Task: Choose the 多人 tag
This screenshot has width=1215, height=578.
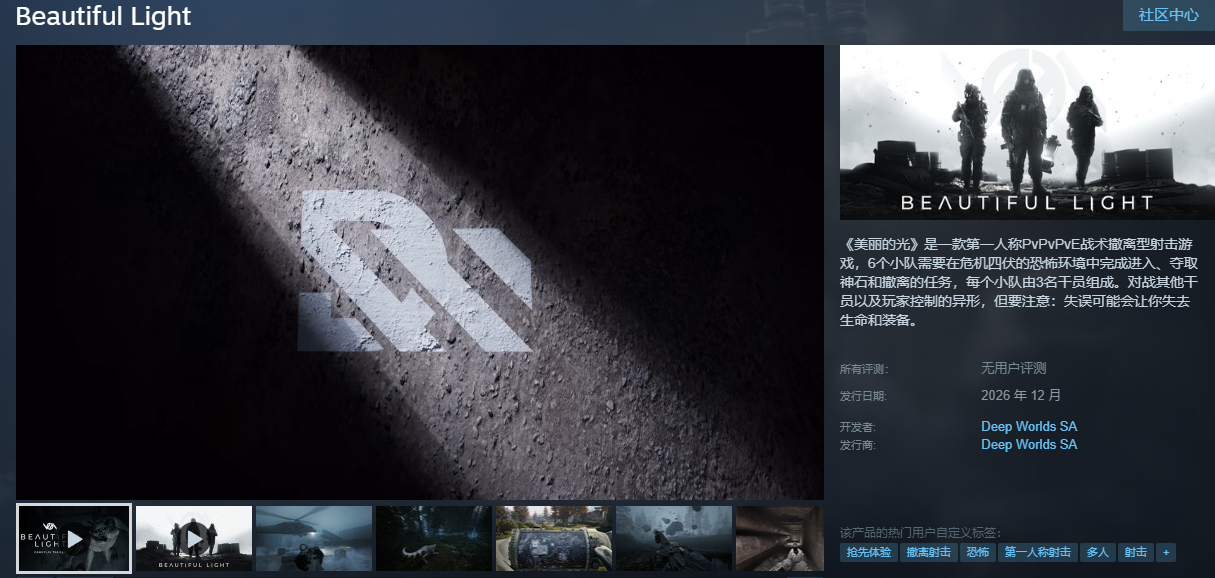Action: pos(1097,552)
